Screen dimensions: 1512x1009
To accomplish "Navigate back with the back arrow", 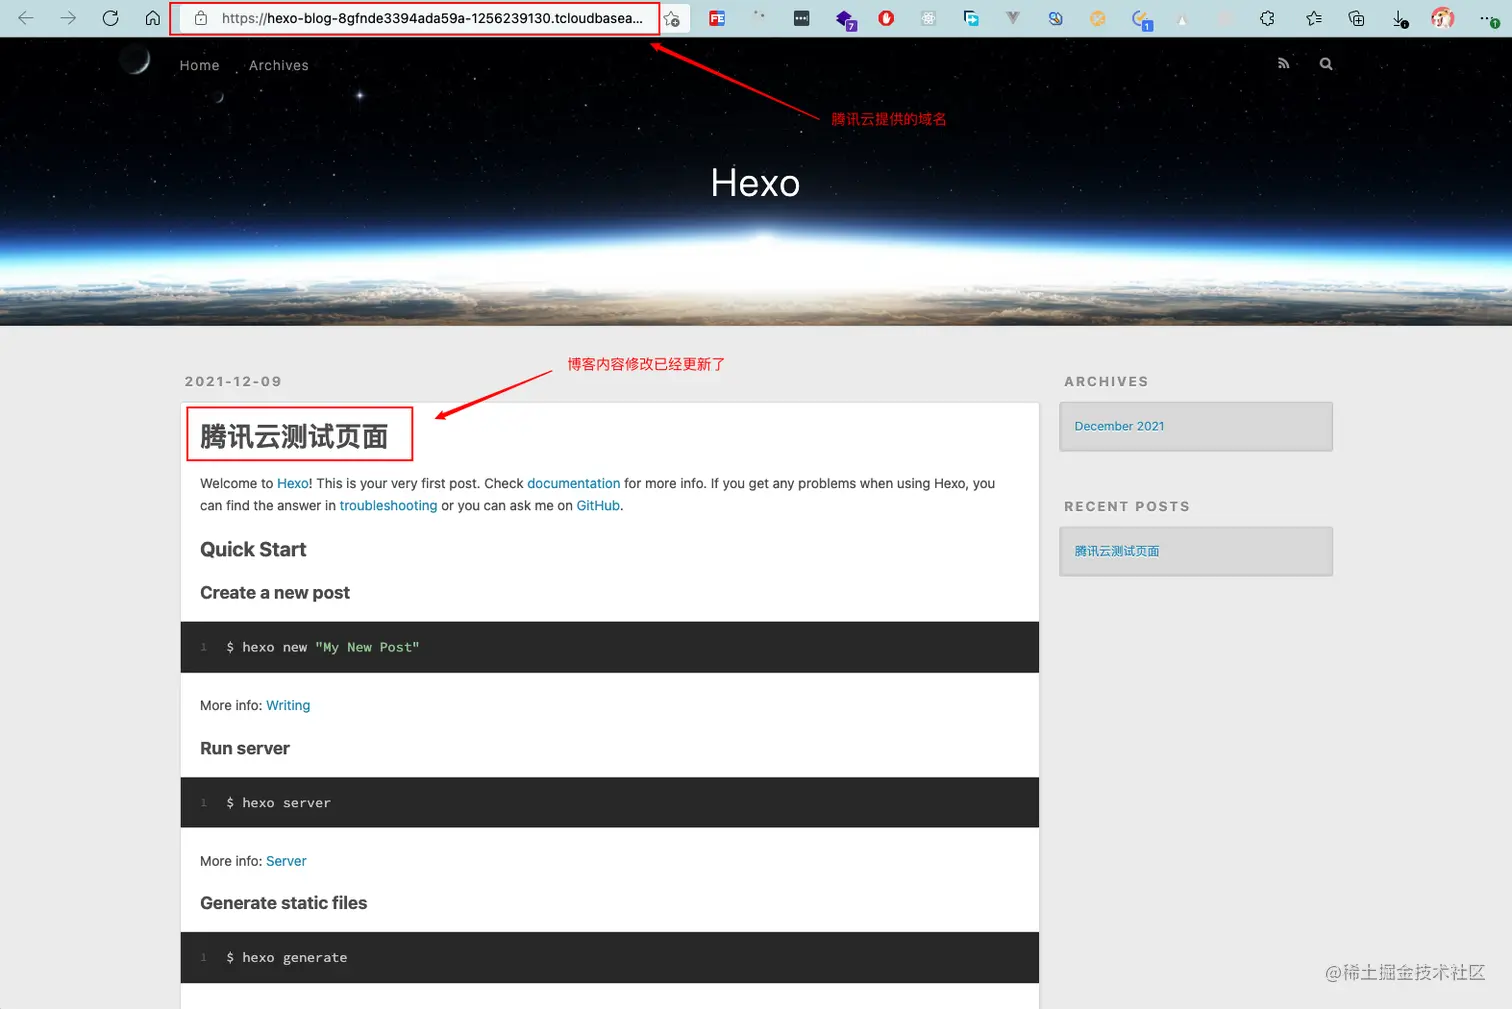I will [x=26, y=17].
